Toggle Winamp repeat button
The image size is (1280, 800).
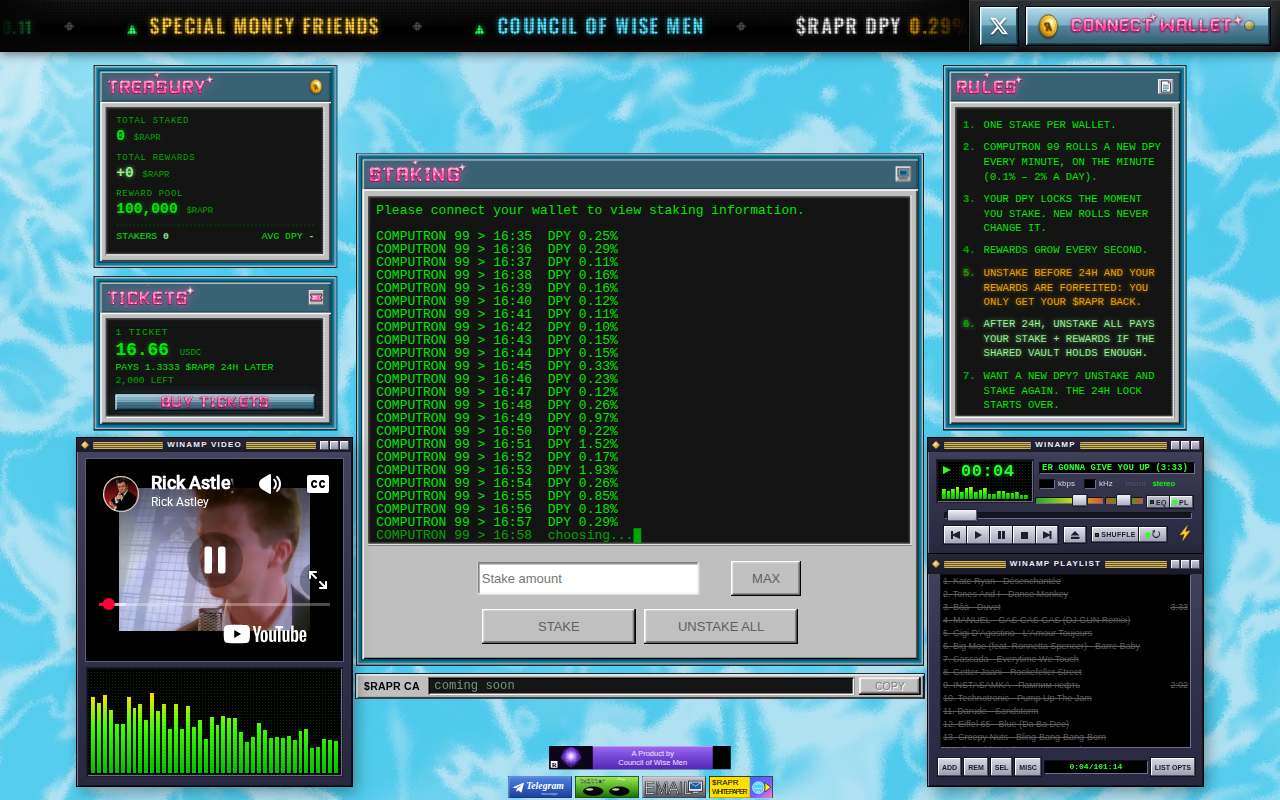(x=1153, y=535)
